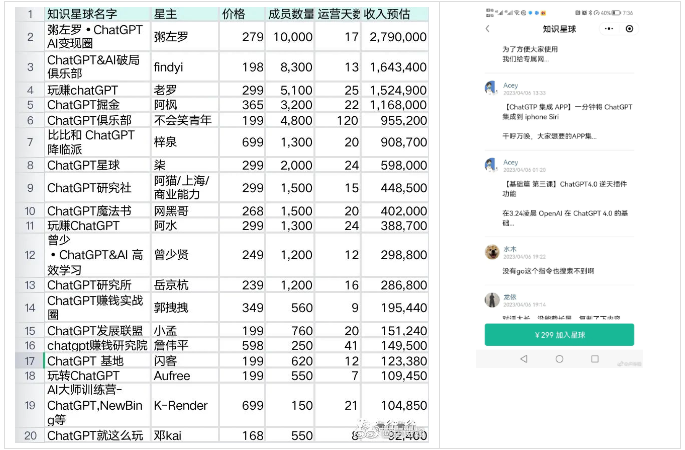
Task: Tap the avatar on the last visible phone post
Action: (492, 300)
